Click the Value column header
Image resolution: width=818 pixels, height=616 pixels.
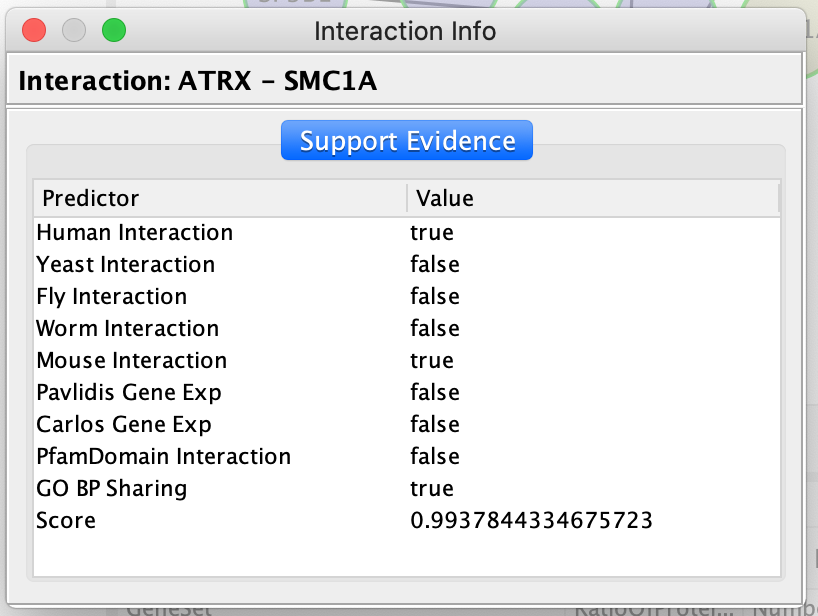tap(592, 198)
